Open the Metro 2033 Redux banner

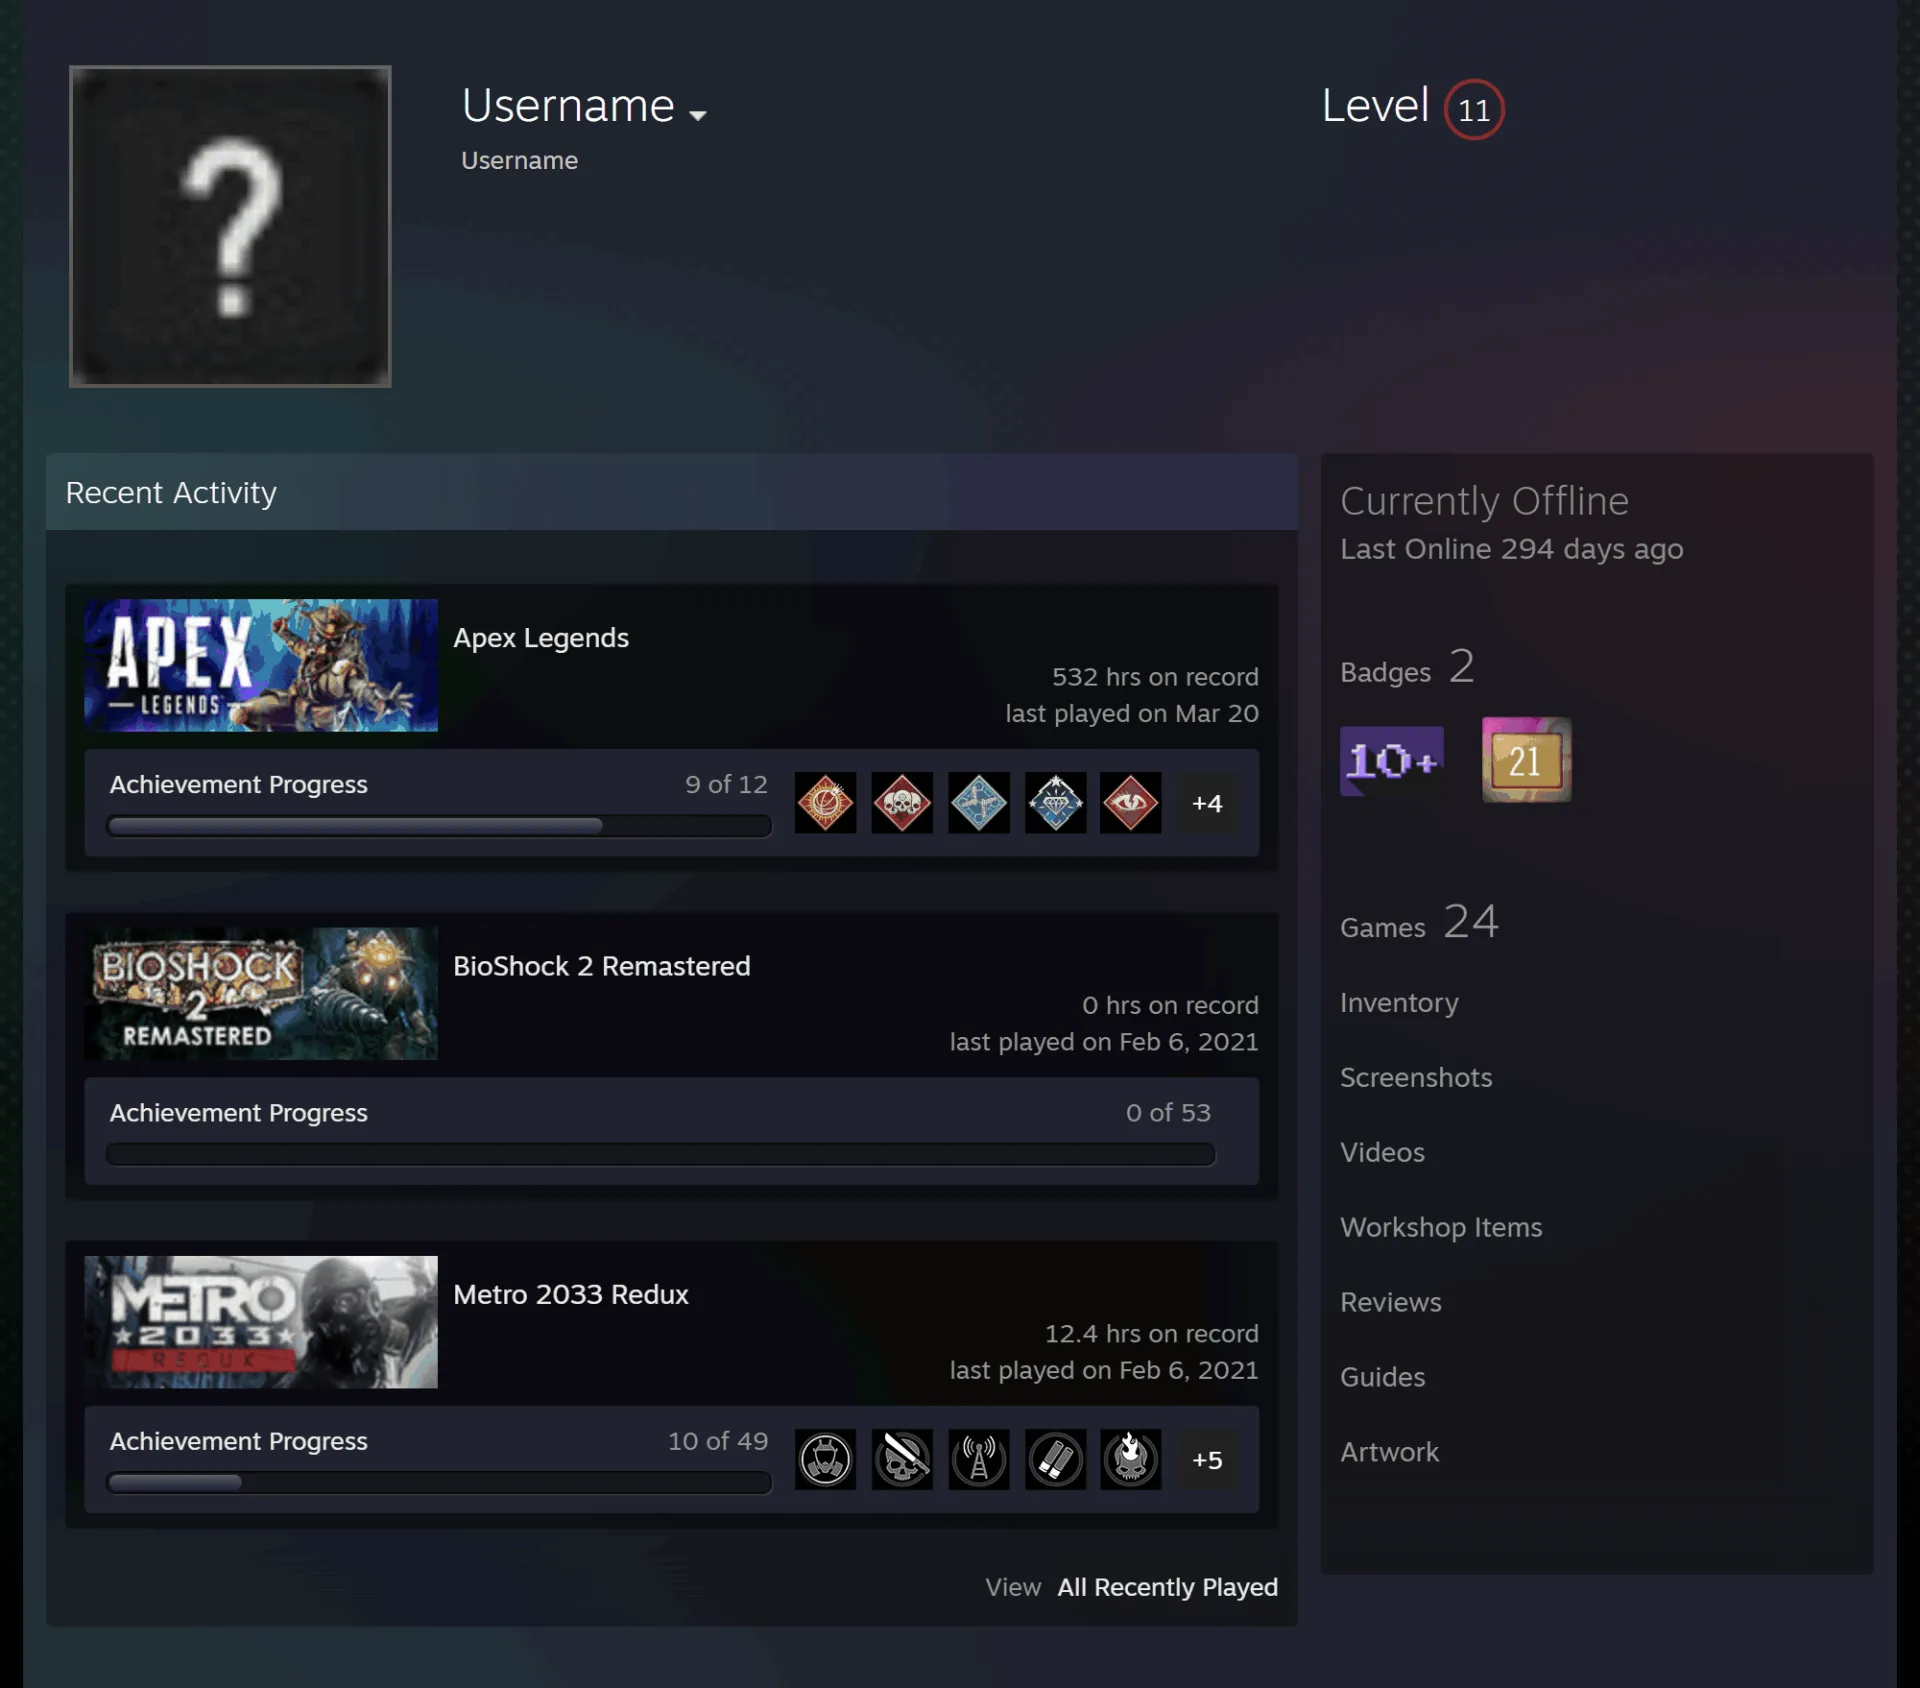(261, 1322)
